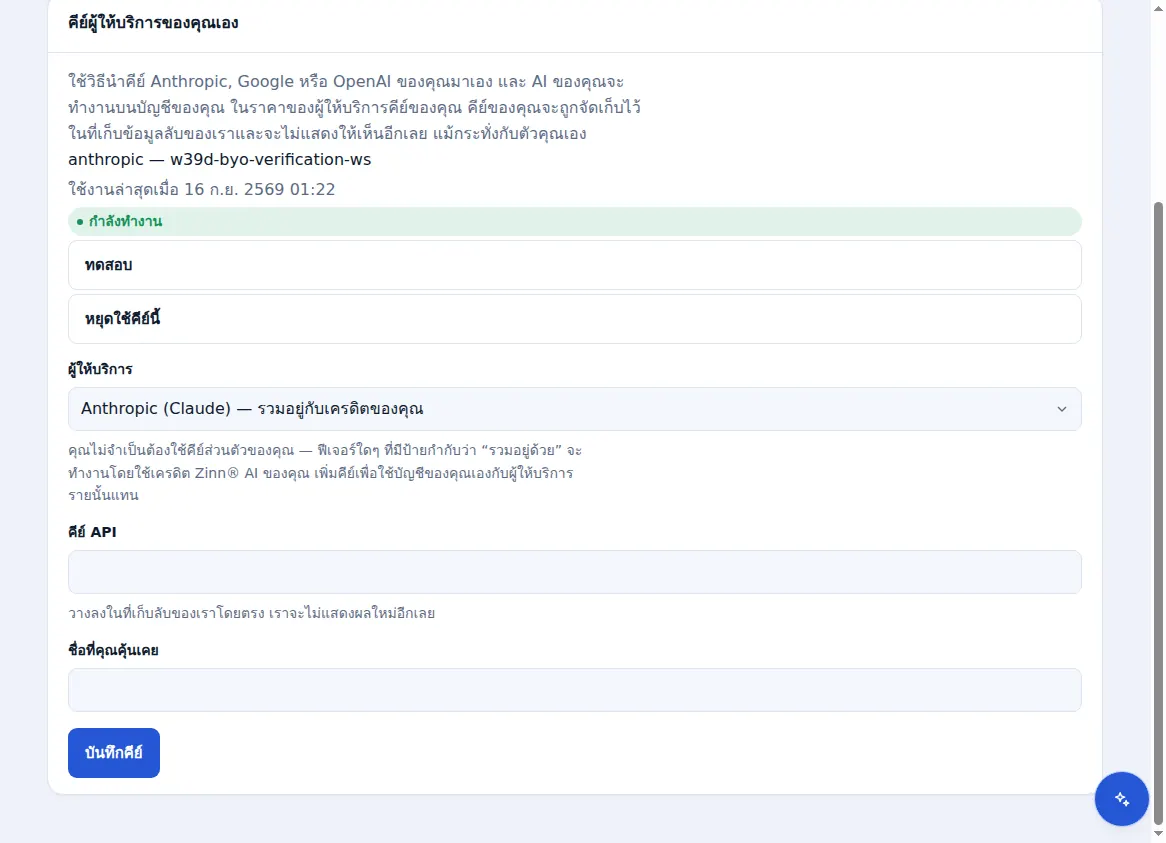Click the กำลังทำงาน status badge
The width and height of the screenshot is (1166, 843).
[x=574, y=222]
